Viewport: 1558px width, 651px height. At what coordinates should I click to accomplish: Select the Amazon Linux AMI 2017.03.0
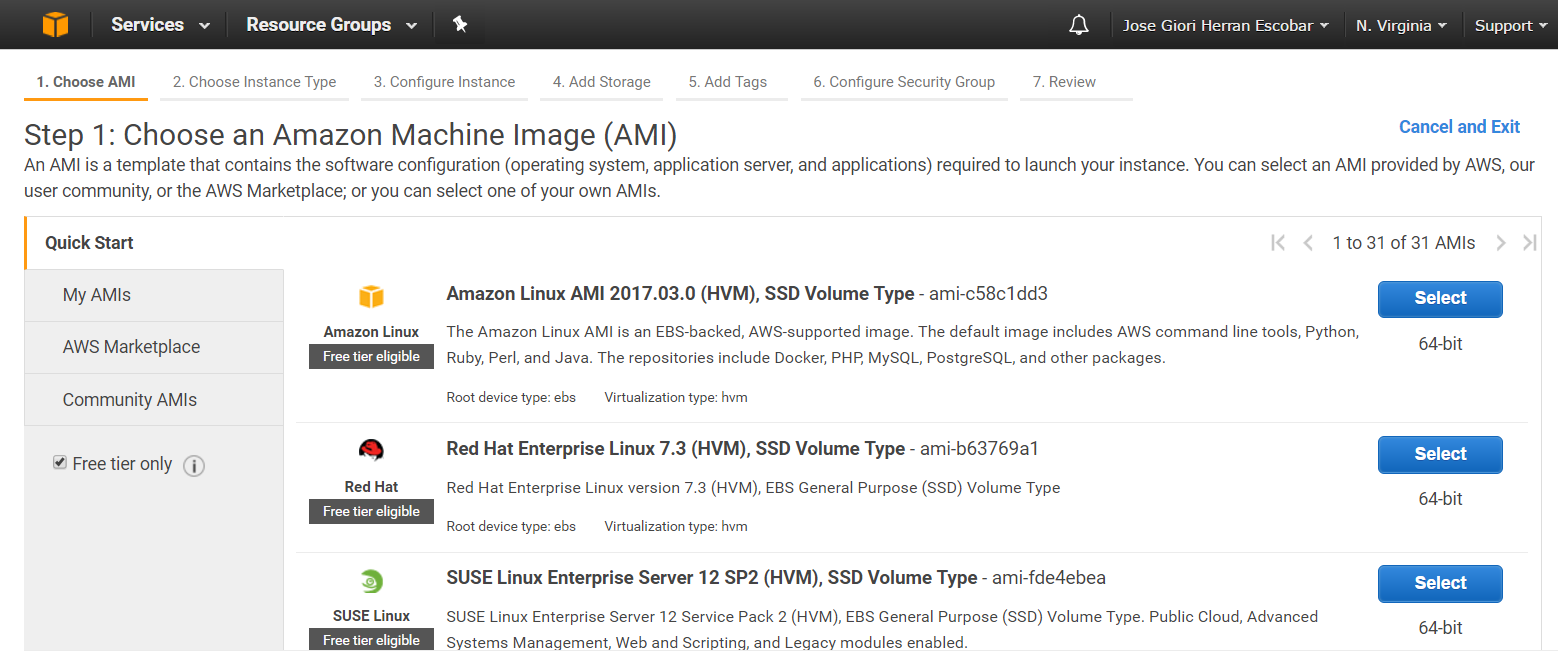1440,298
